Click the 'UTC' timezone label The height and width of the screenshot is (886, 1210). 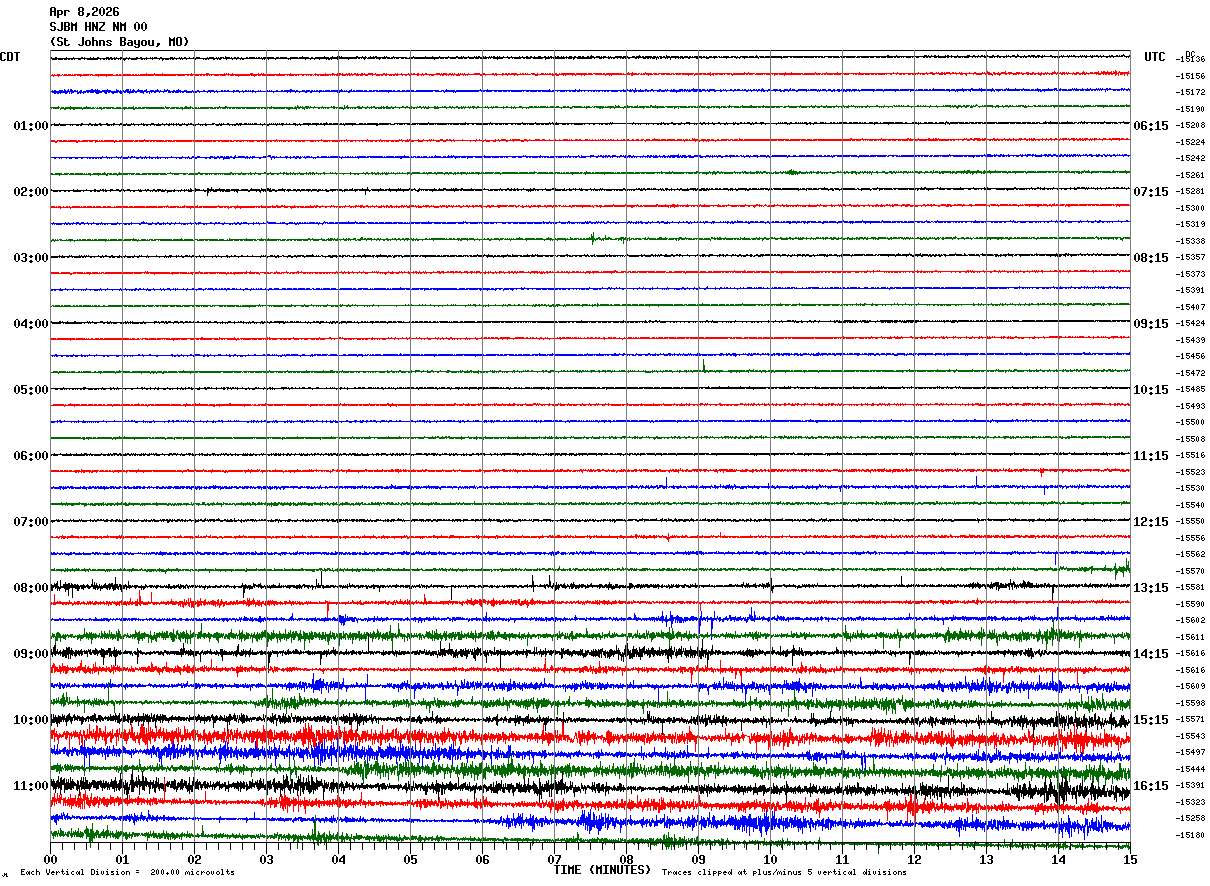point(1155,57)
